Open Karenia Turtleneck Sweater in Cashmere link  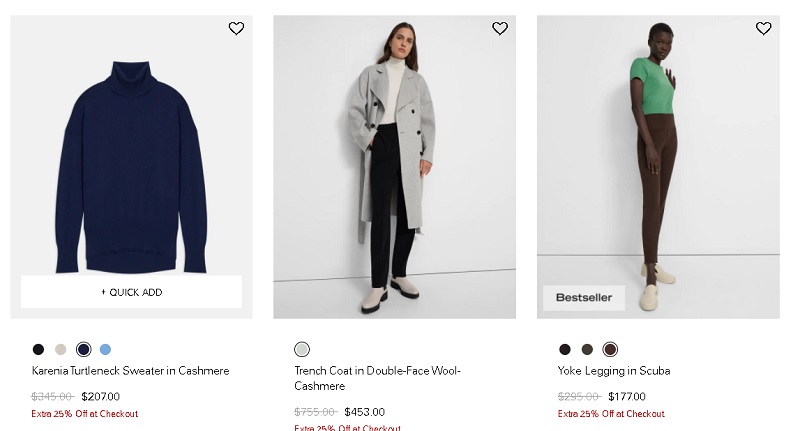[x=131, y=371]
